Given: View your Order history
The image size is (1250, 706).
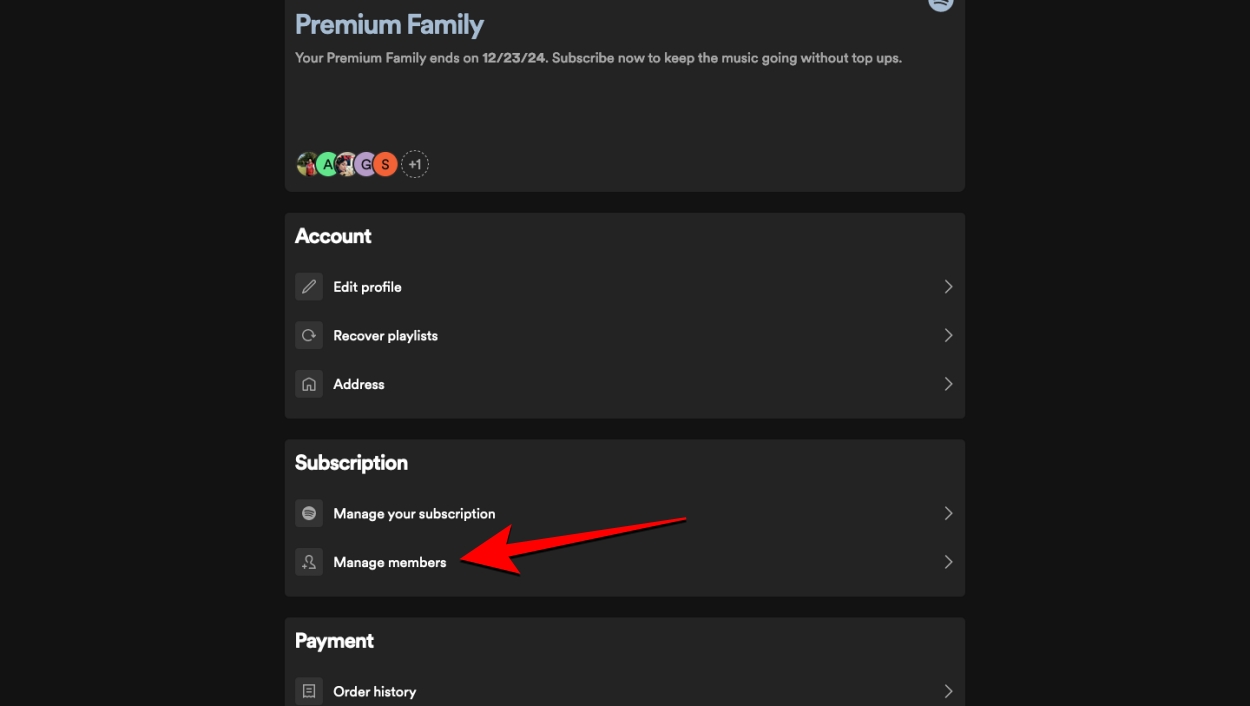Looking at the screenshot, I should pos(374,690).
